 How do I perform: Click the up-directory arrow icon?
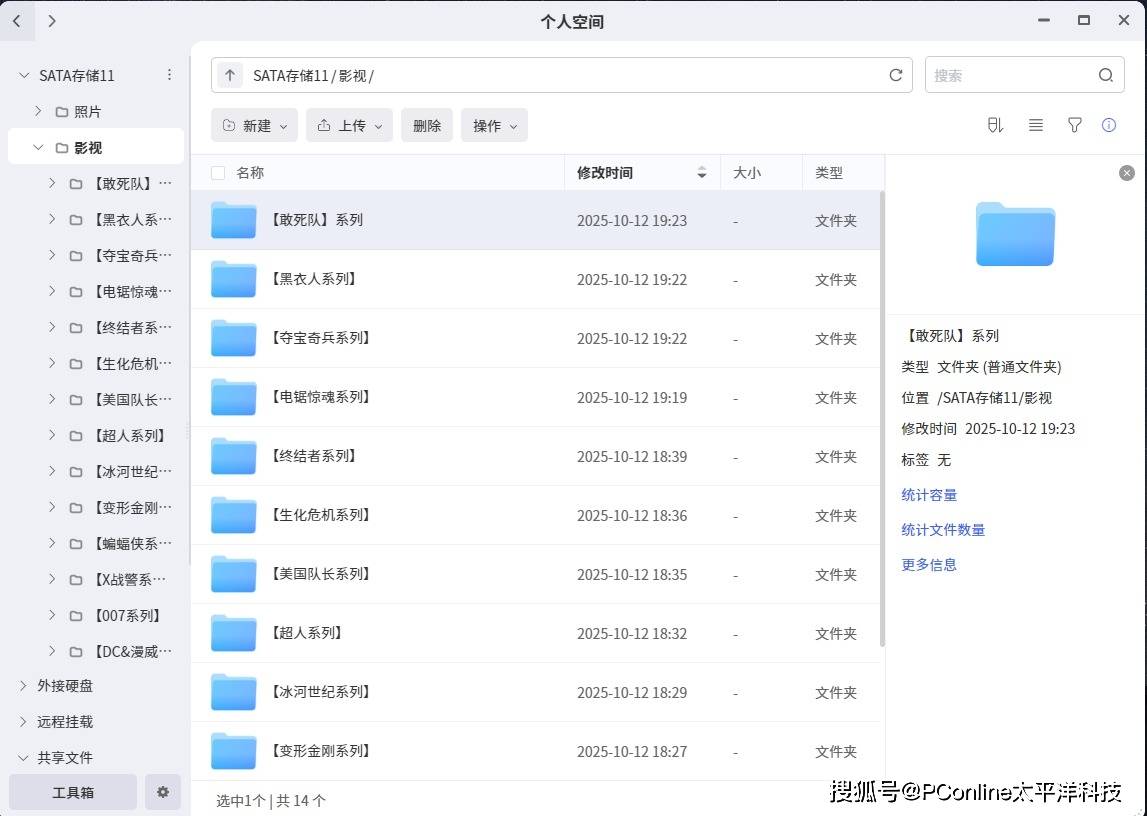pos(230,75)
